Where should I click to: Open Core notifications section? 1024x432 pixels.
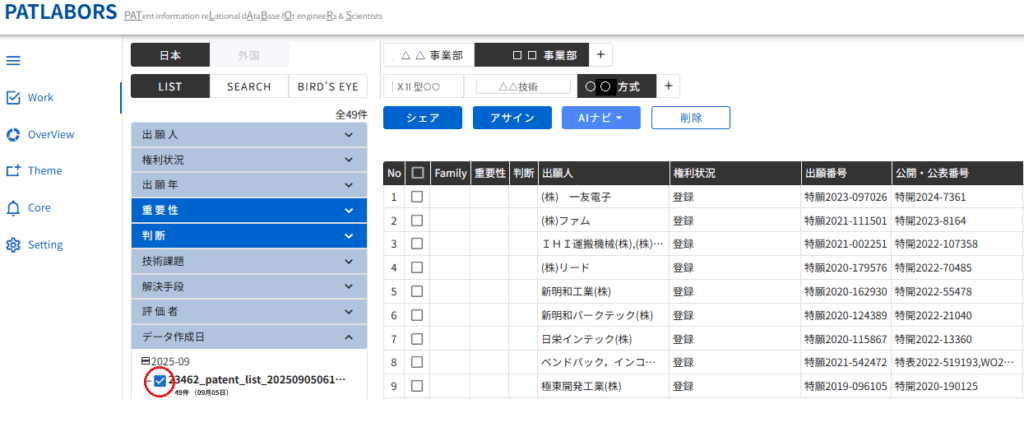tap(39, 208)
